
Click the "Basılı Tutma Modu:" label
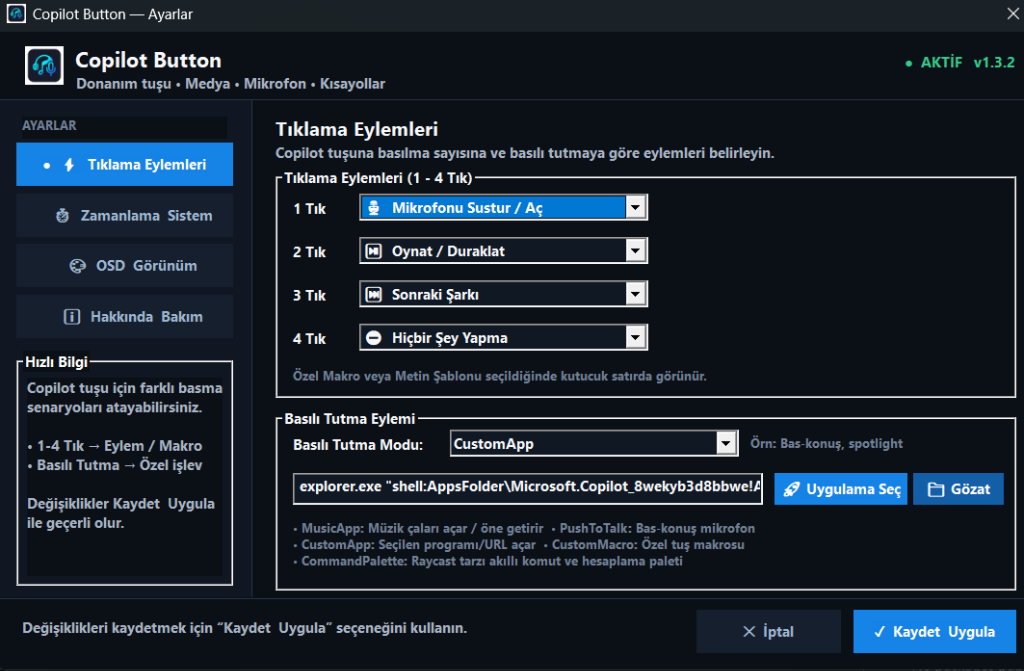point(358,445)
